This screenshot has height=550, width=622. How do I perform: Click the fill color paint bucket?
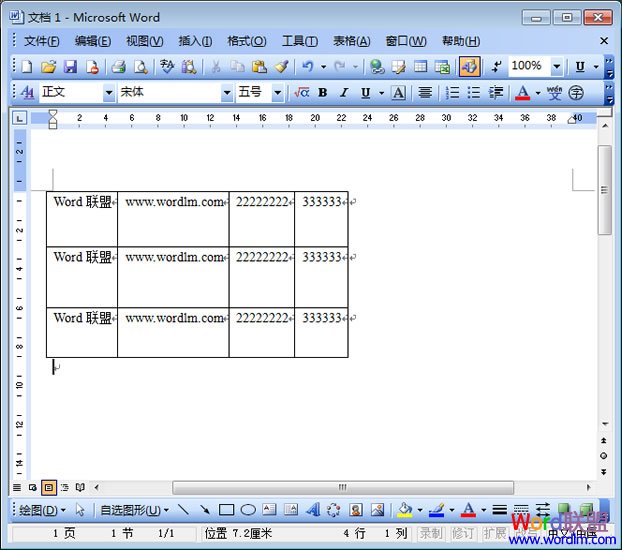404,510
